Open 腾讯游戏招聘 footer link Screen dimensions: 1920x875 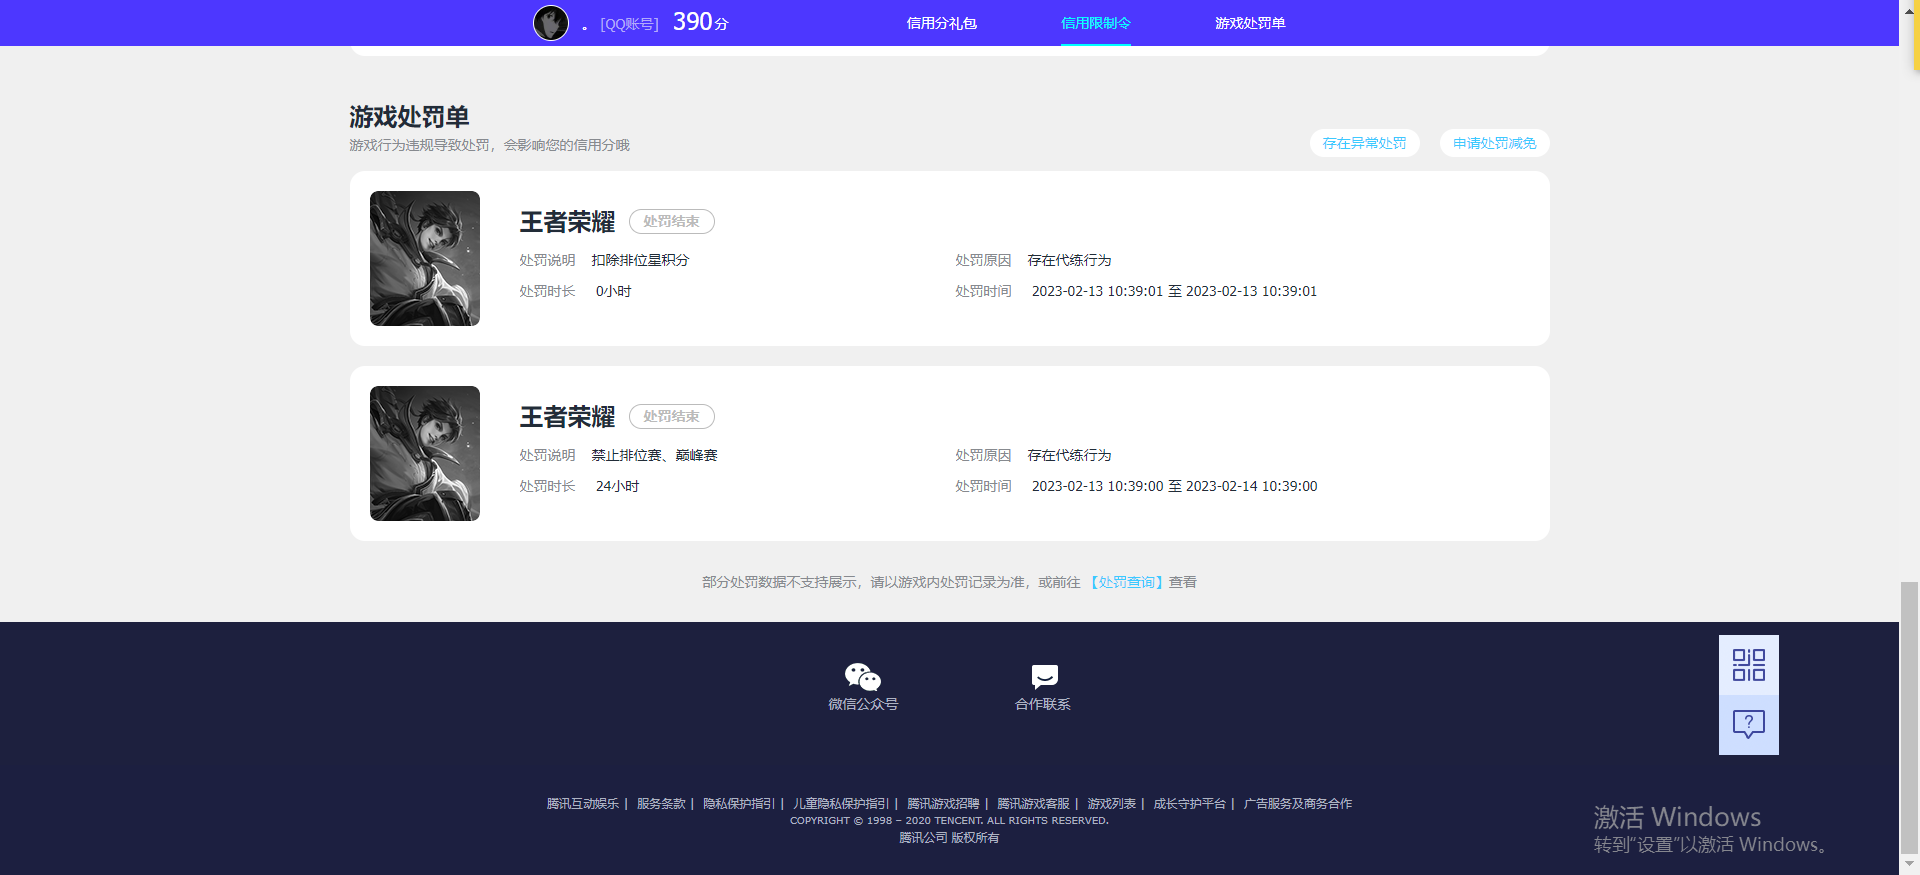point(943,804)
